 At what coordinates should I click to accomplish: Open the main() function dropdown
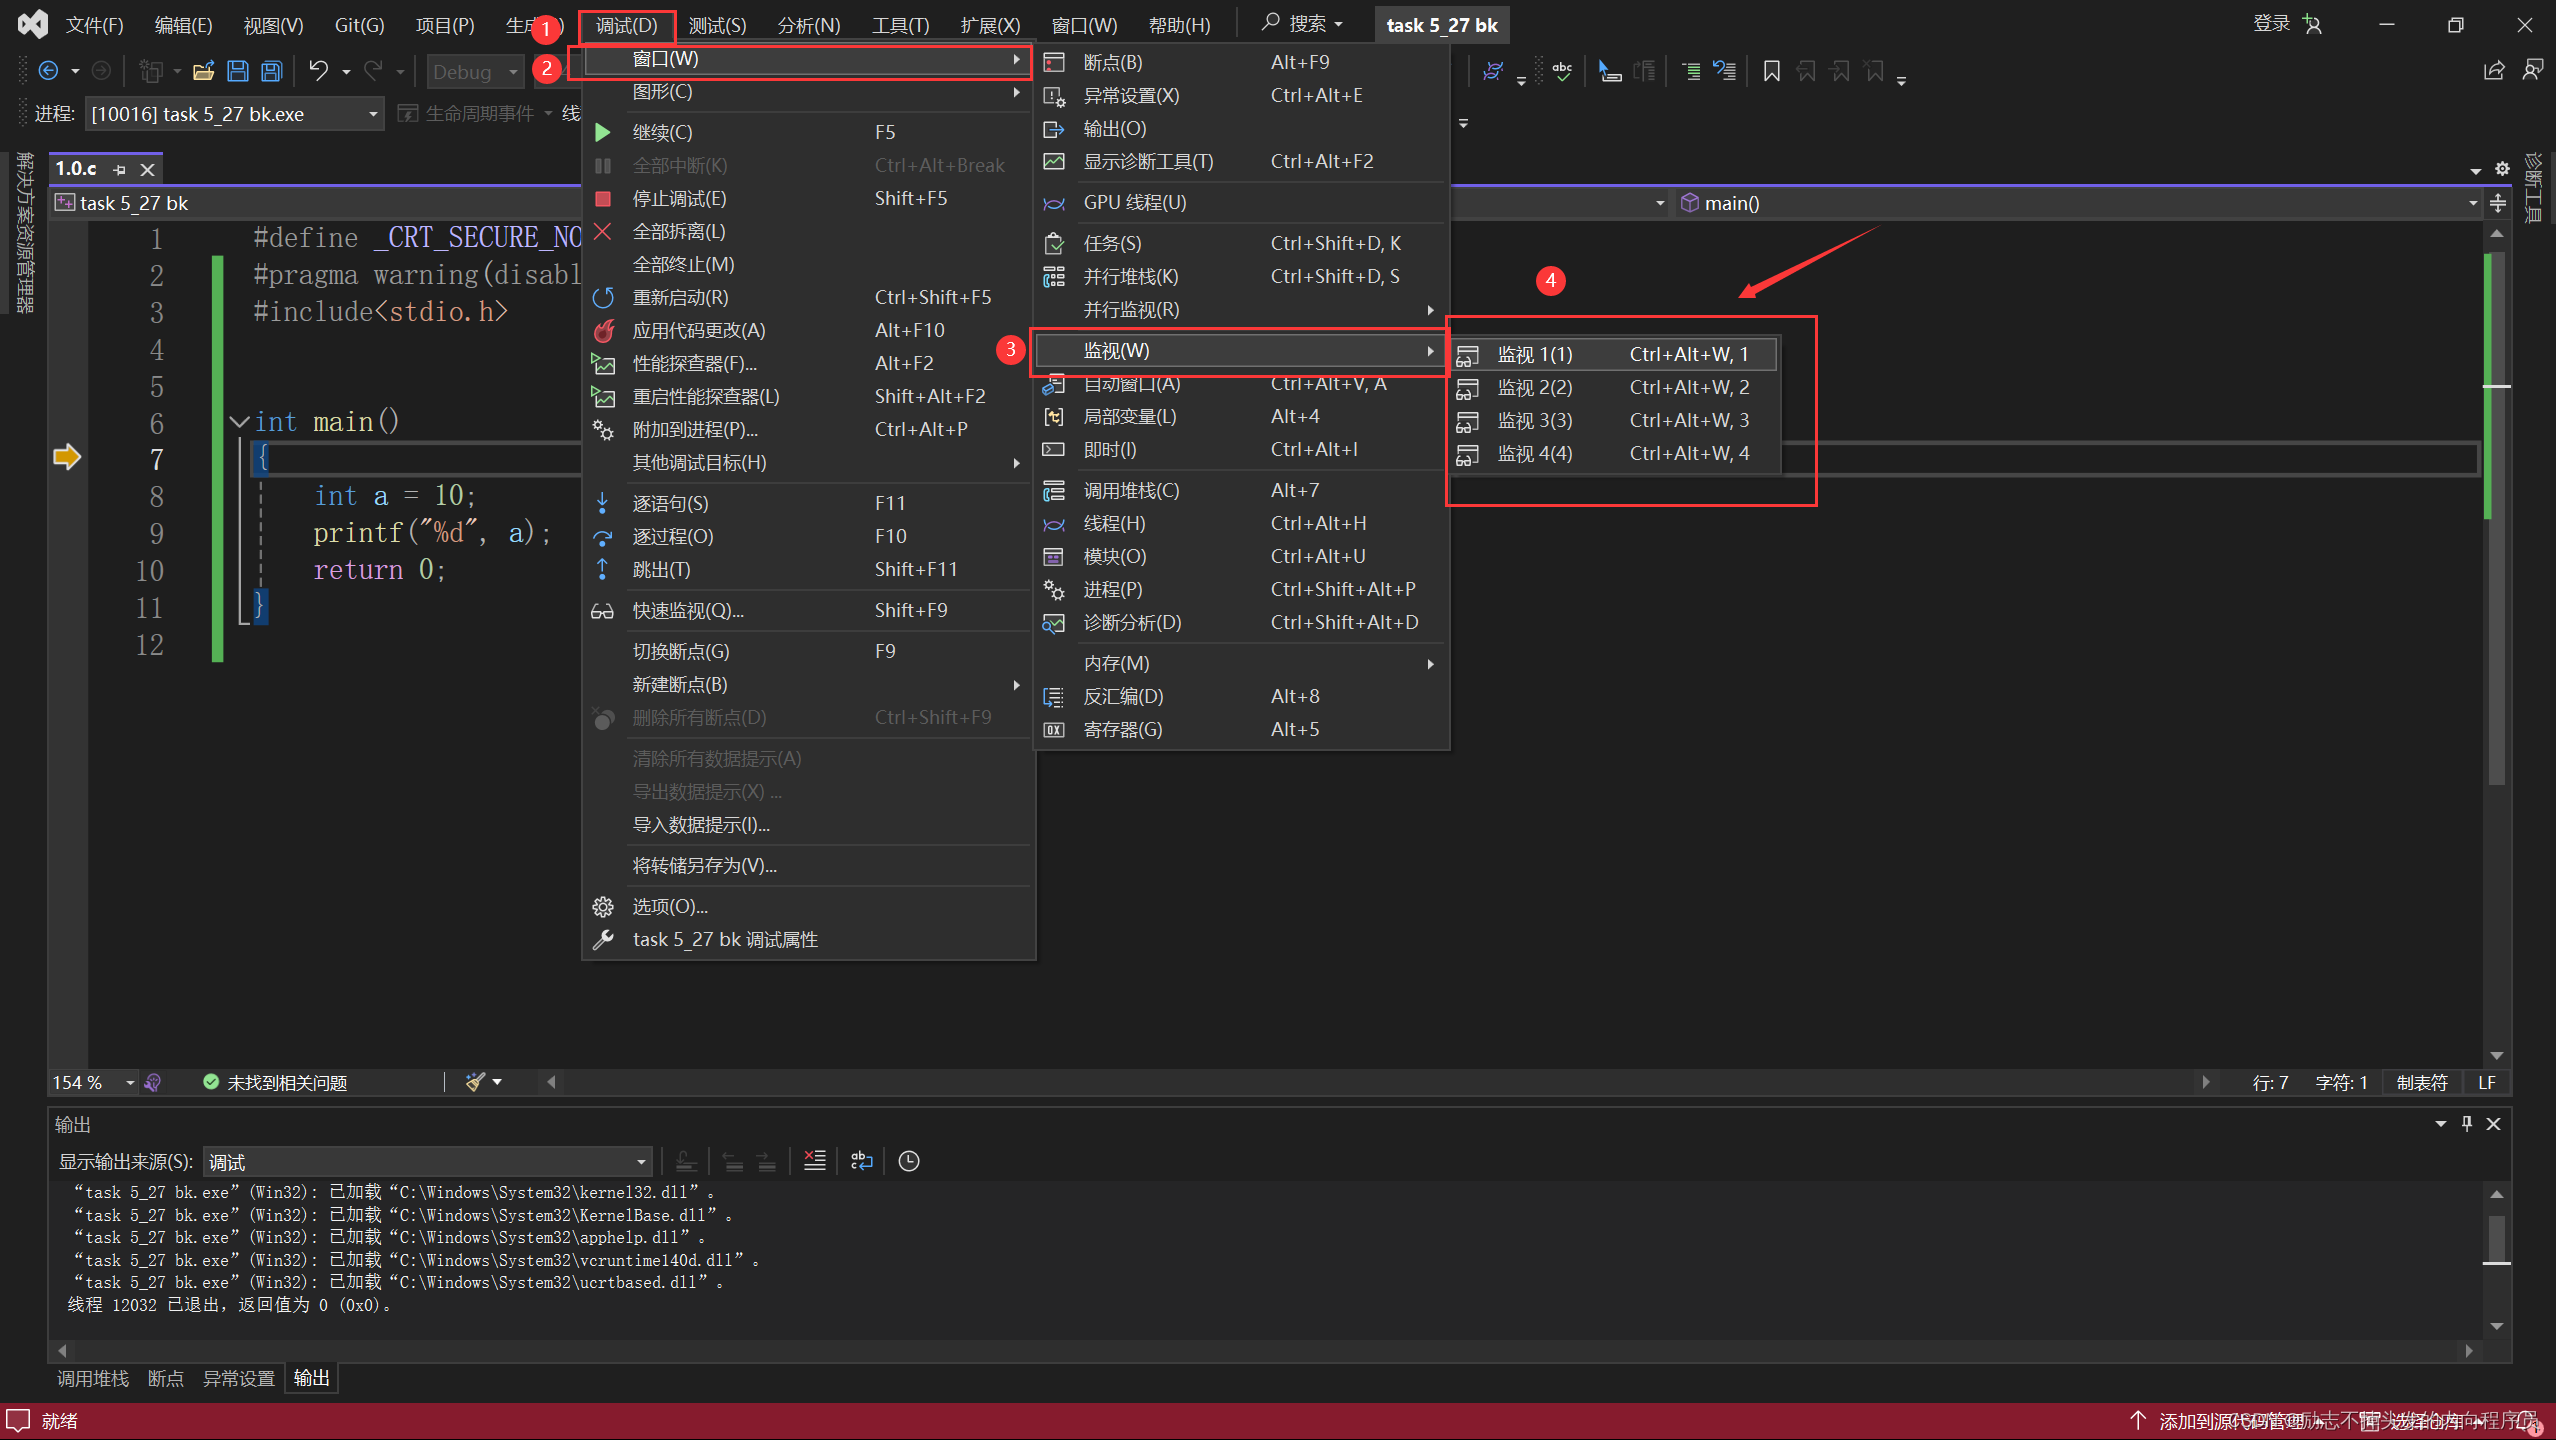(2078, 203)
